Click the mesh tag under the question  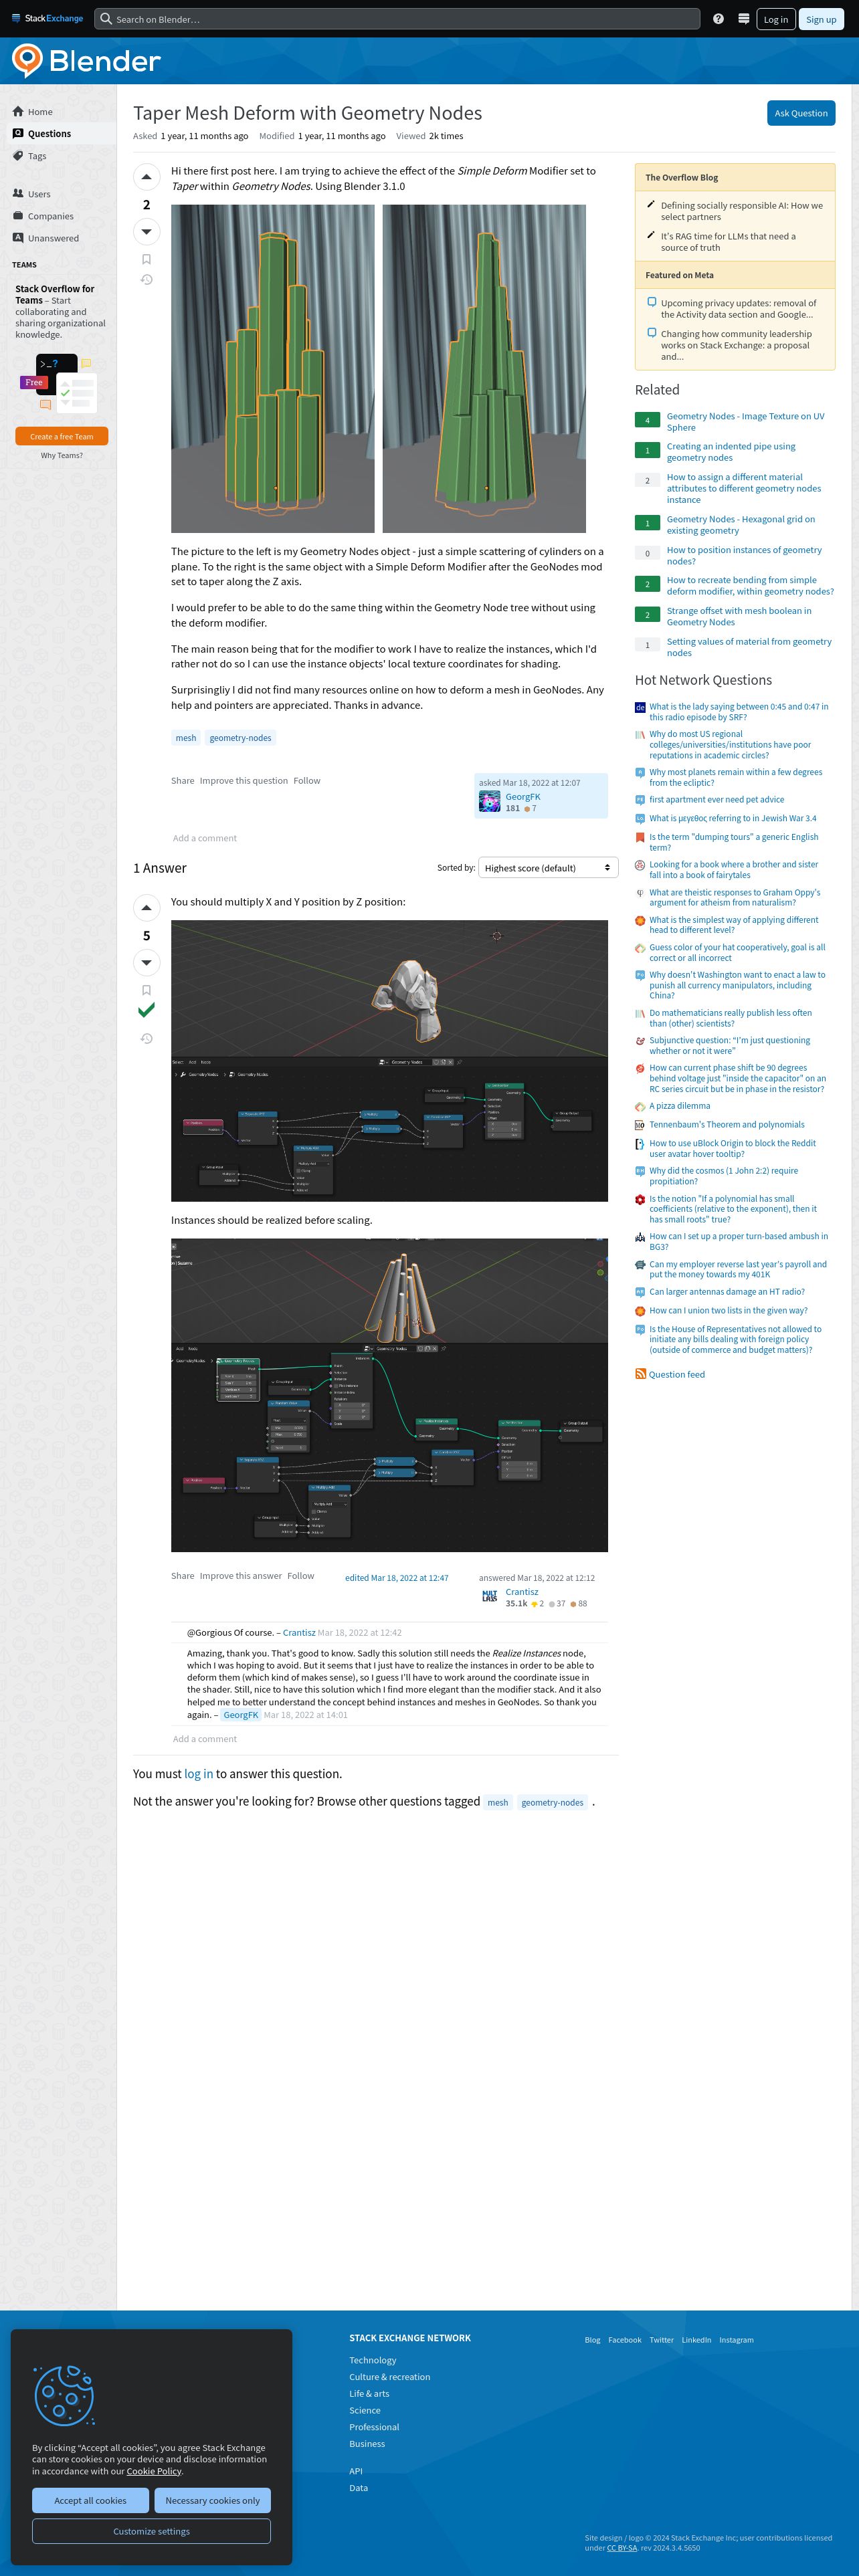coord(186,738)
